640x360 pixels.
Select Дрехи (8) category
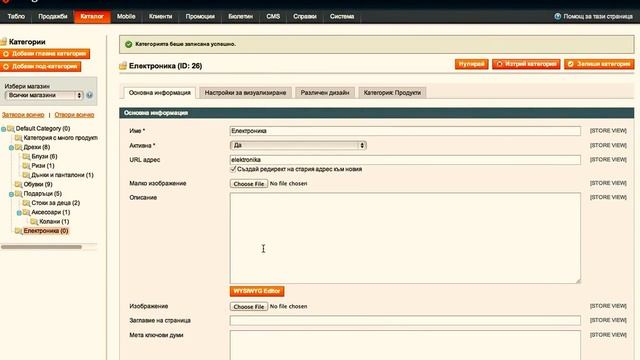coord(37,147)
